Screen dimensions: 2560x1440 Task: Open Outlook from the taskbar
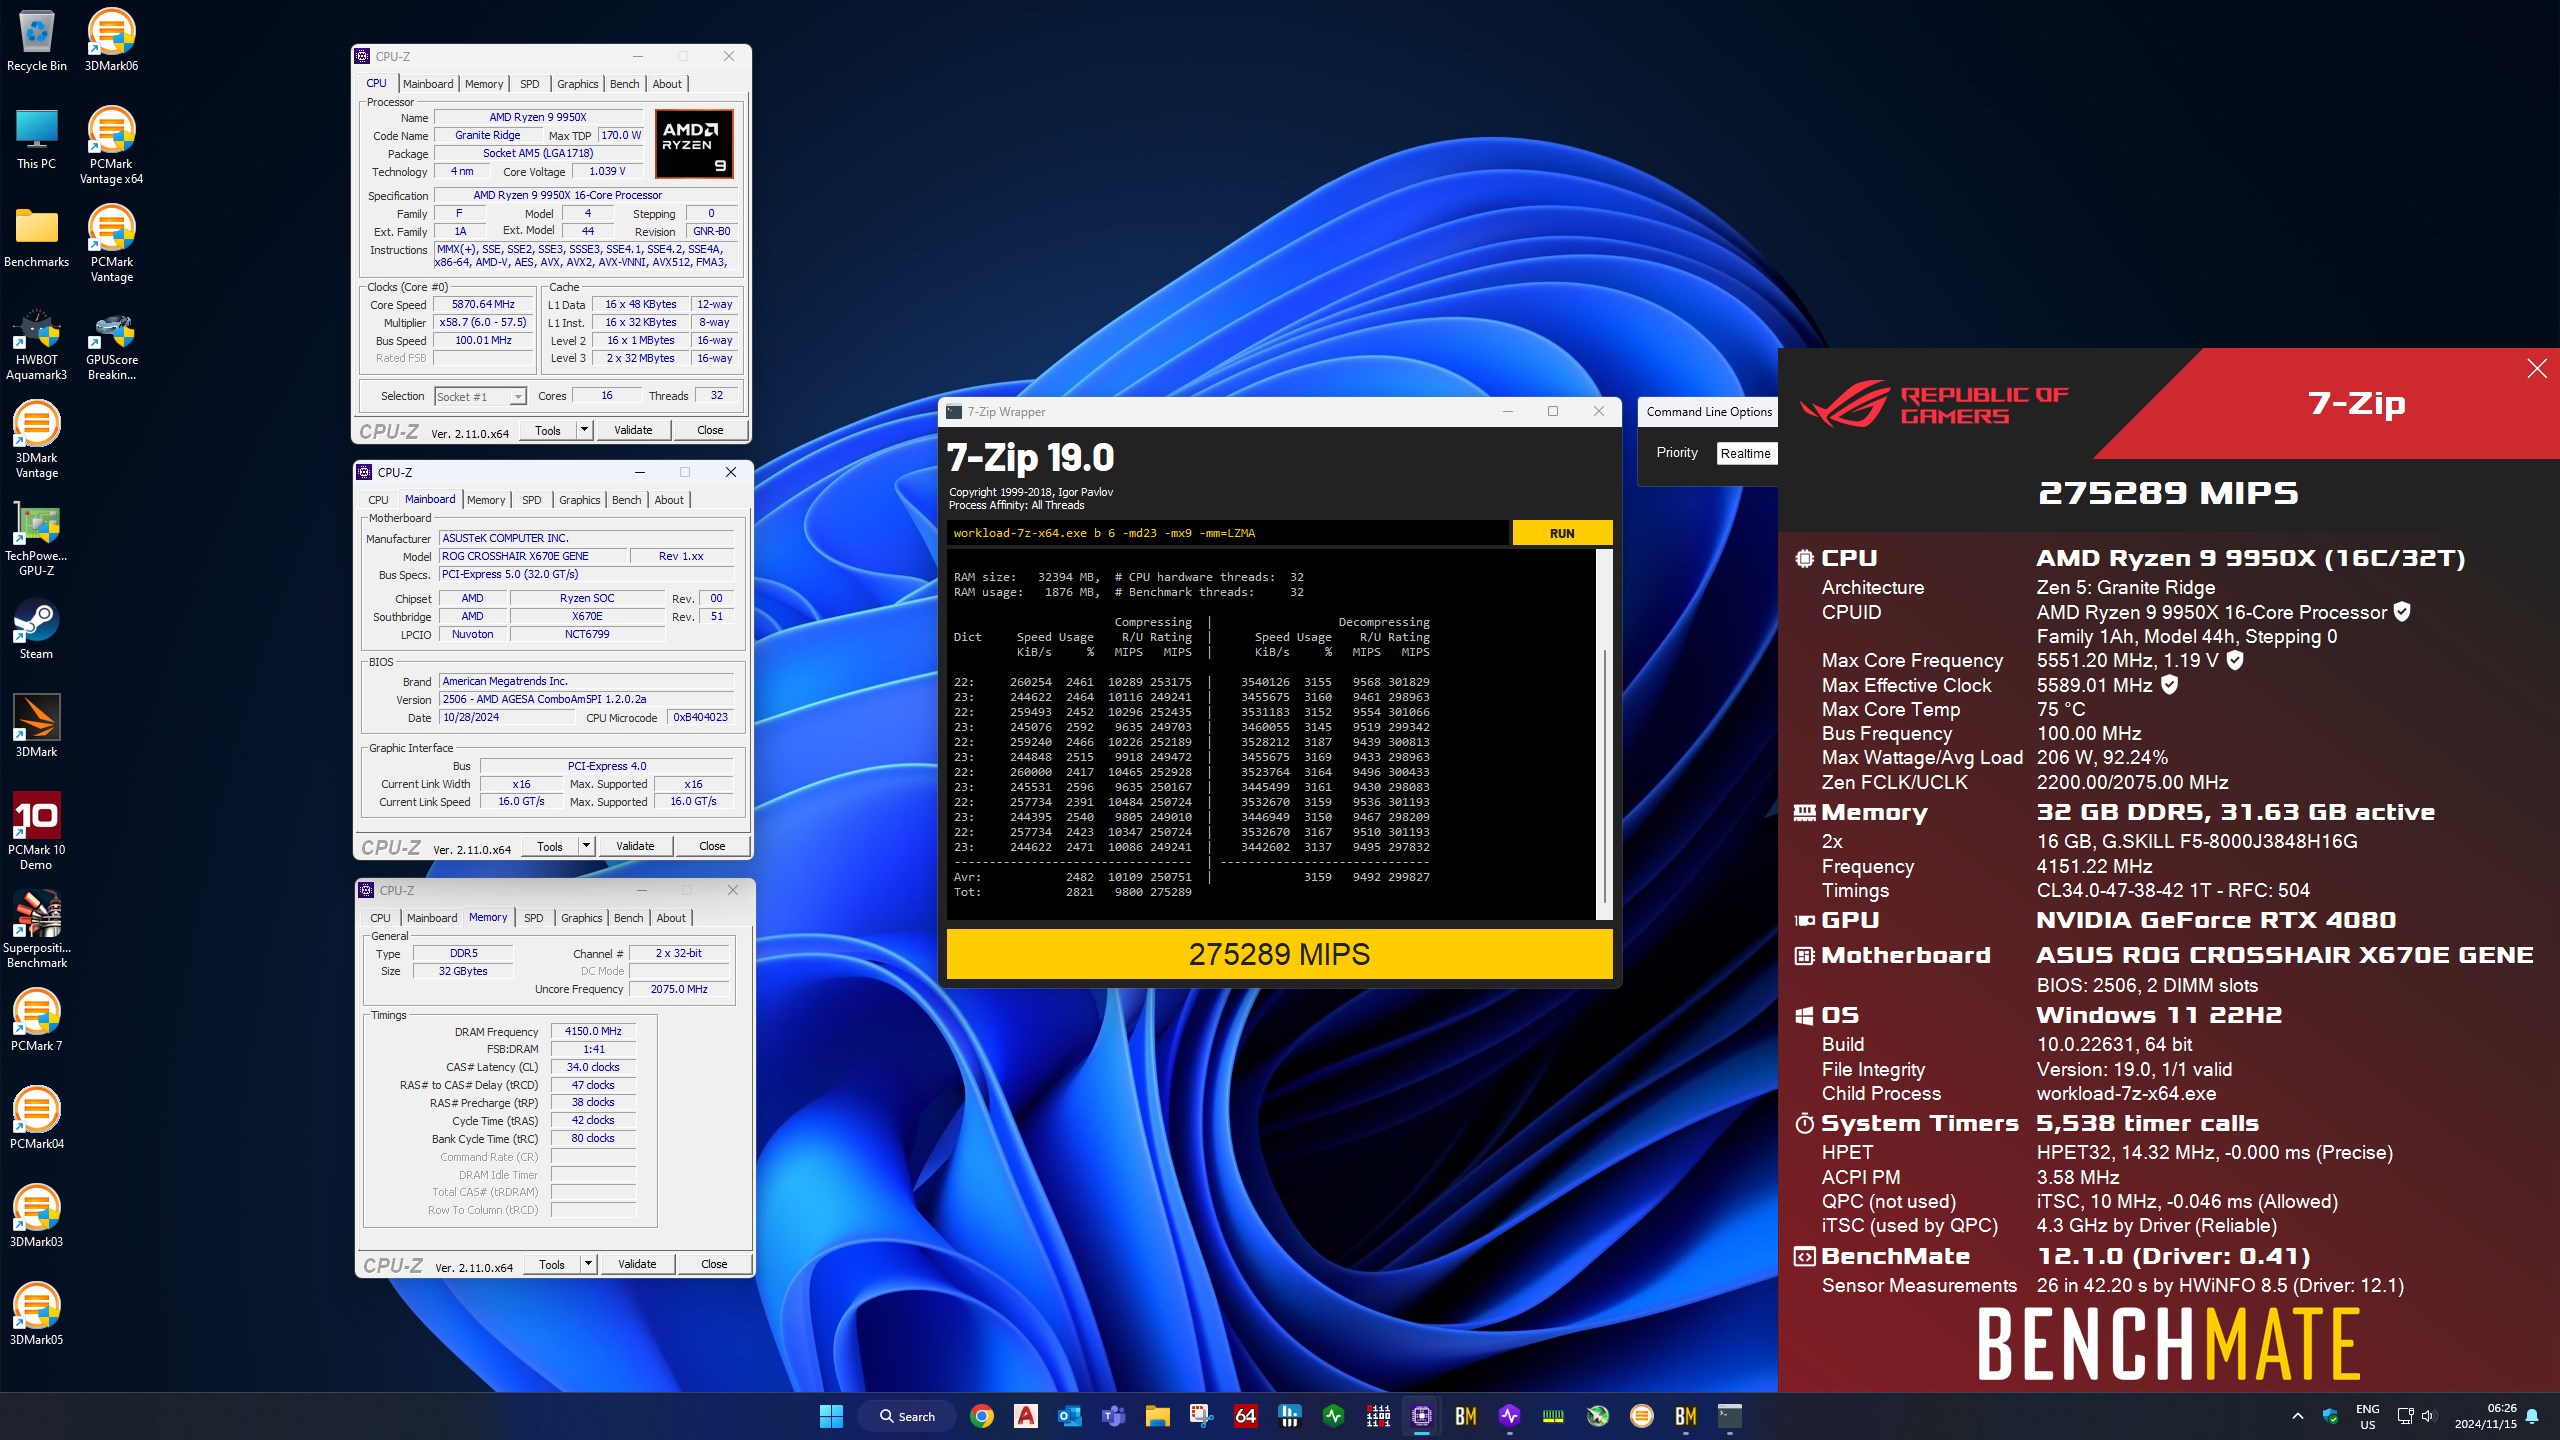pos(1070,1416)
